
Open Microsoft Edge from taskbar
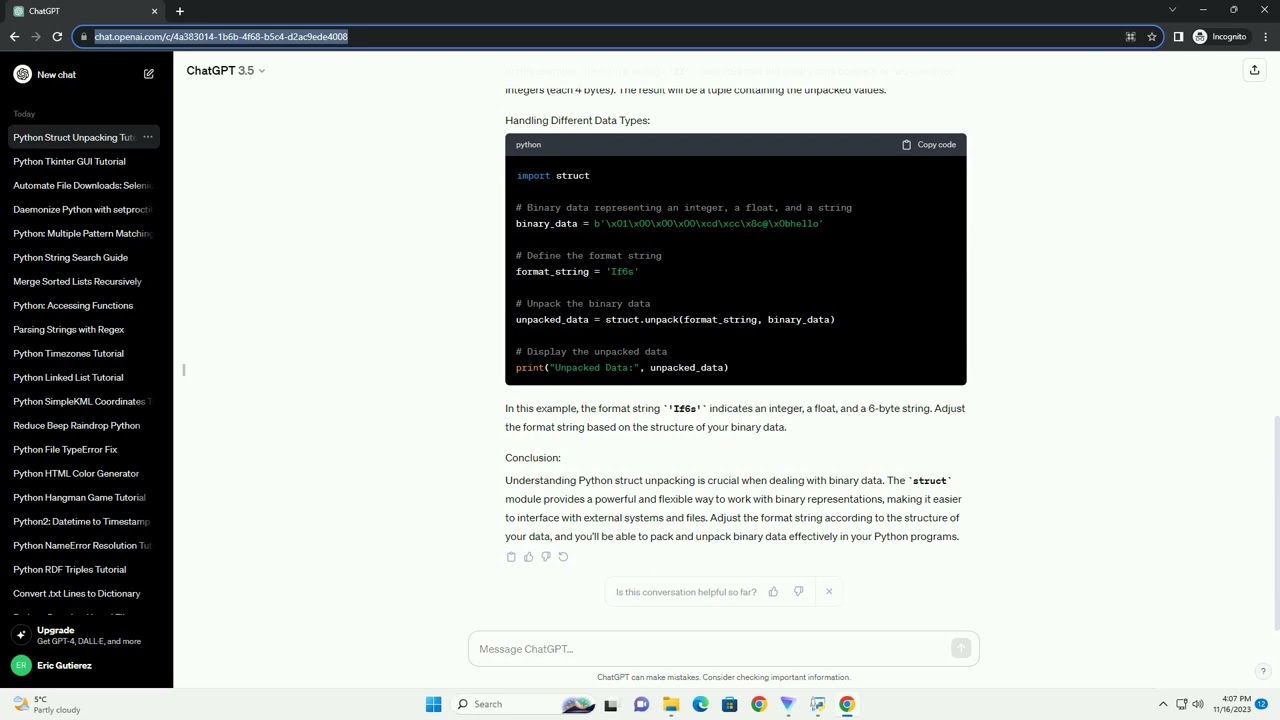click(x=700, y=704)
